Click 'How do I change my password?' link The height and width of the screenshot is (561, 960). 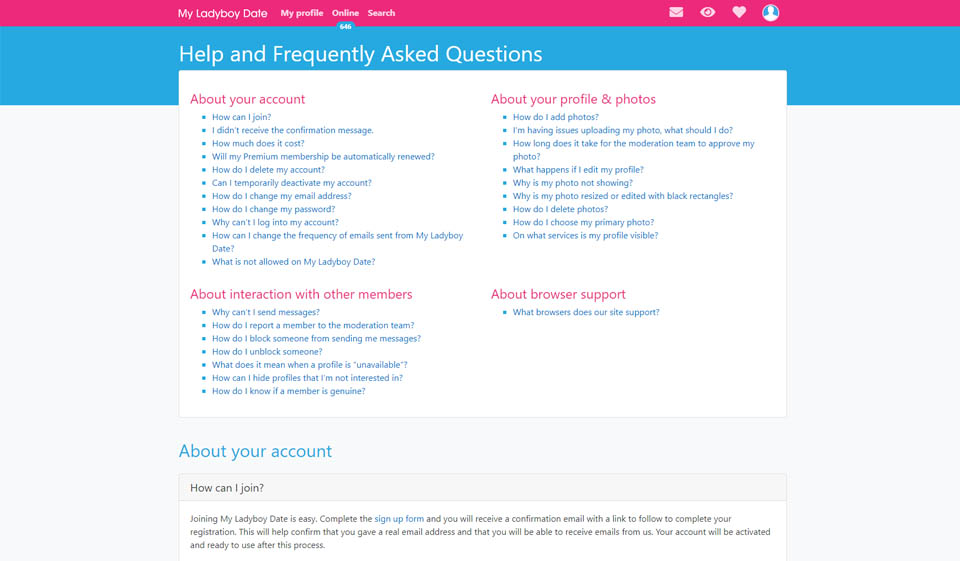tap(273, 210)
